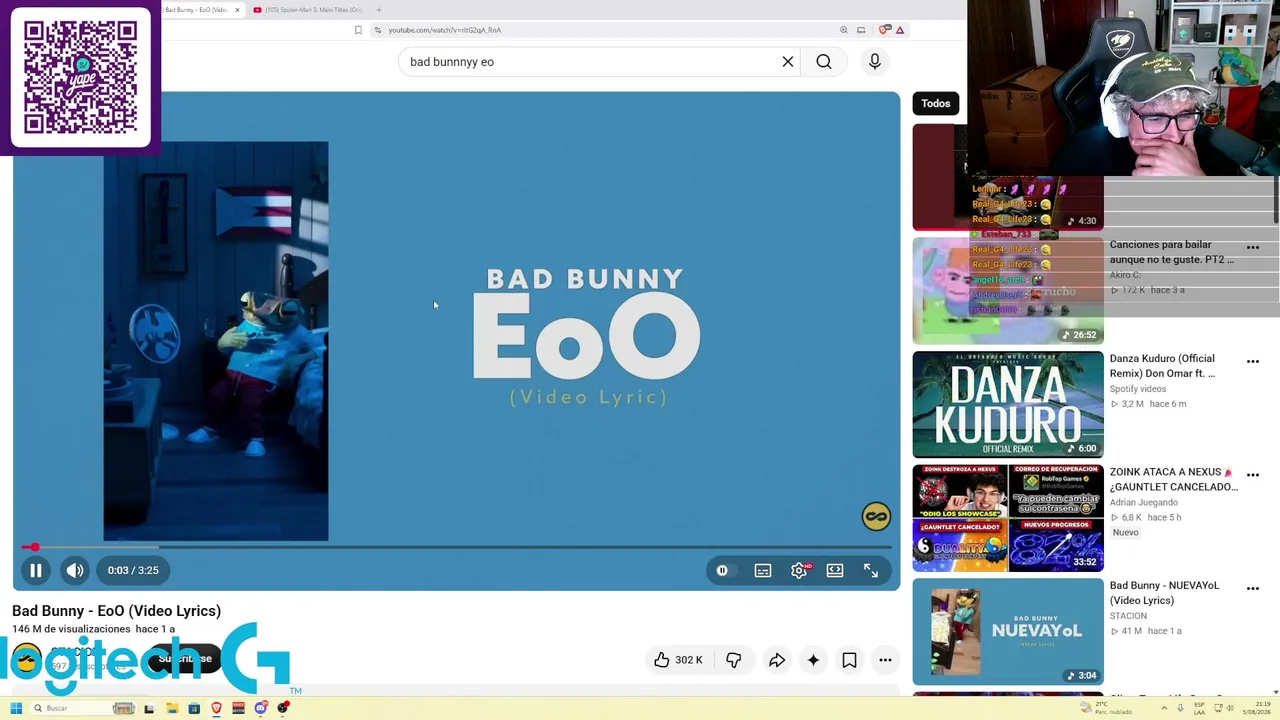Viewport: 1280px width, 720px height.
Task: Click the 'Bad Bunny - EoO (Video Lyrics)' title
Action: tap(117, 611)
